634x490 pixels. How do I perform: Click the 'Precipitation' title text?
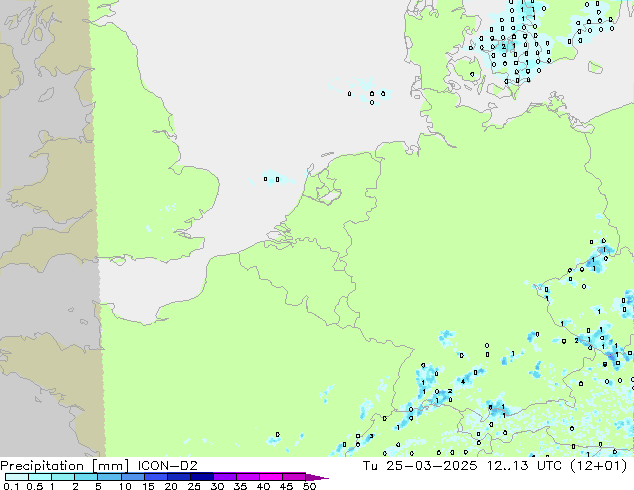tap(42, 466)
